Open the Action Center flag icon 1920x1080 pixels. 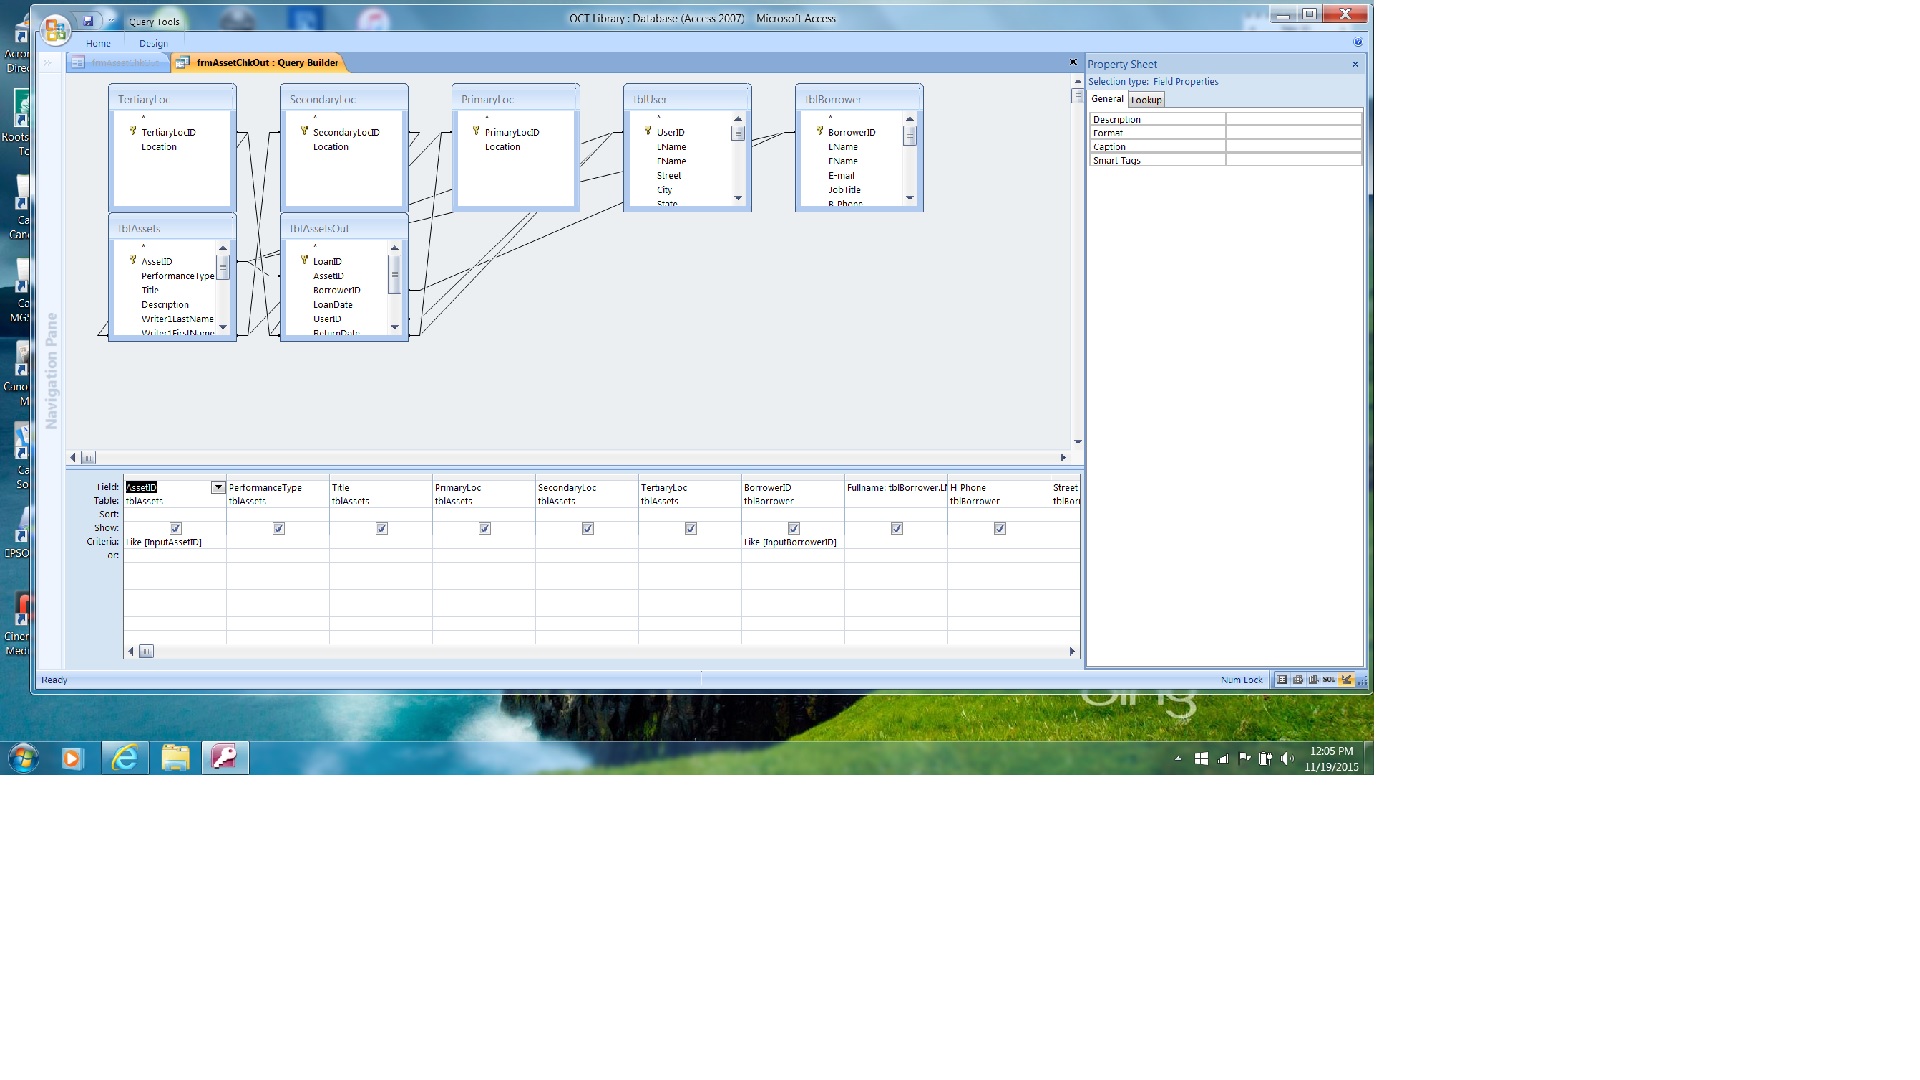click(x=1245, y=759)
